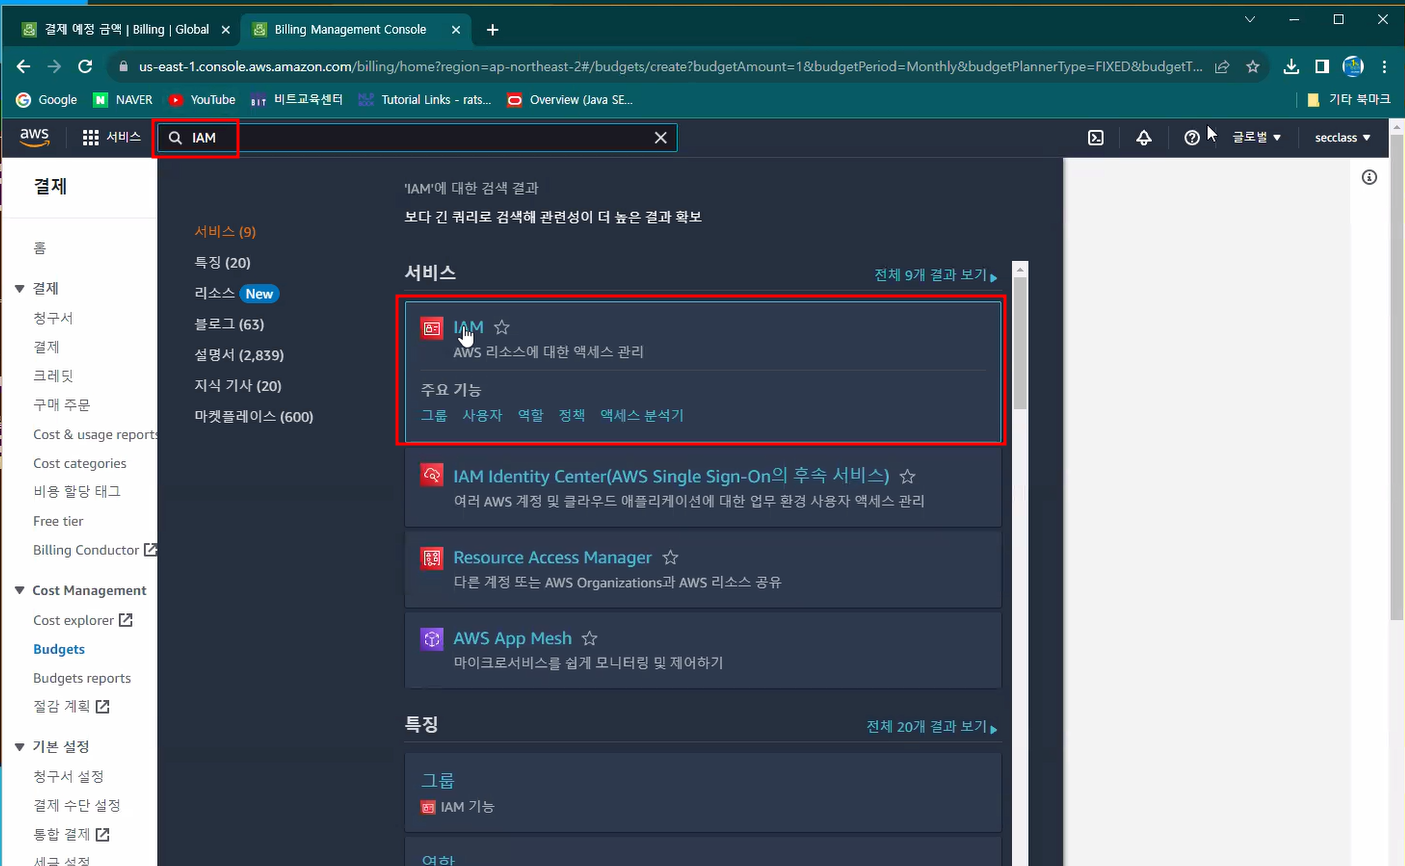Toggle the browser side panel icon
Viewport: 1405px width, 866px height.
point(1322,66)
